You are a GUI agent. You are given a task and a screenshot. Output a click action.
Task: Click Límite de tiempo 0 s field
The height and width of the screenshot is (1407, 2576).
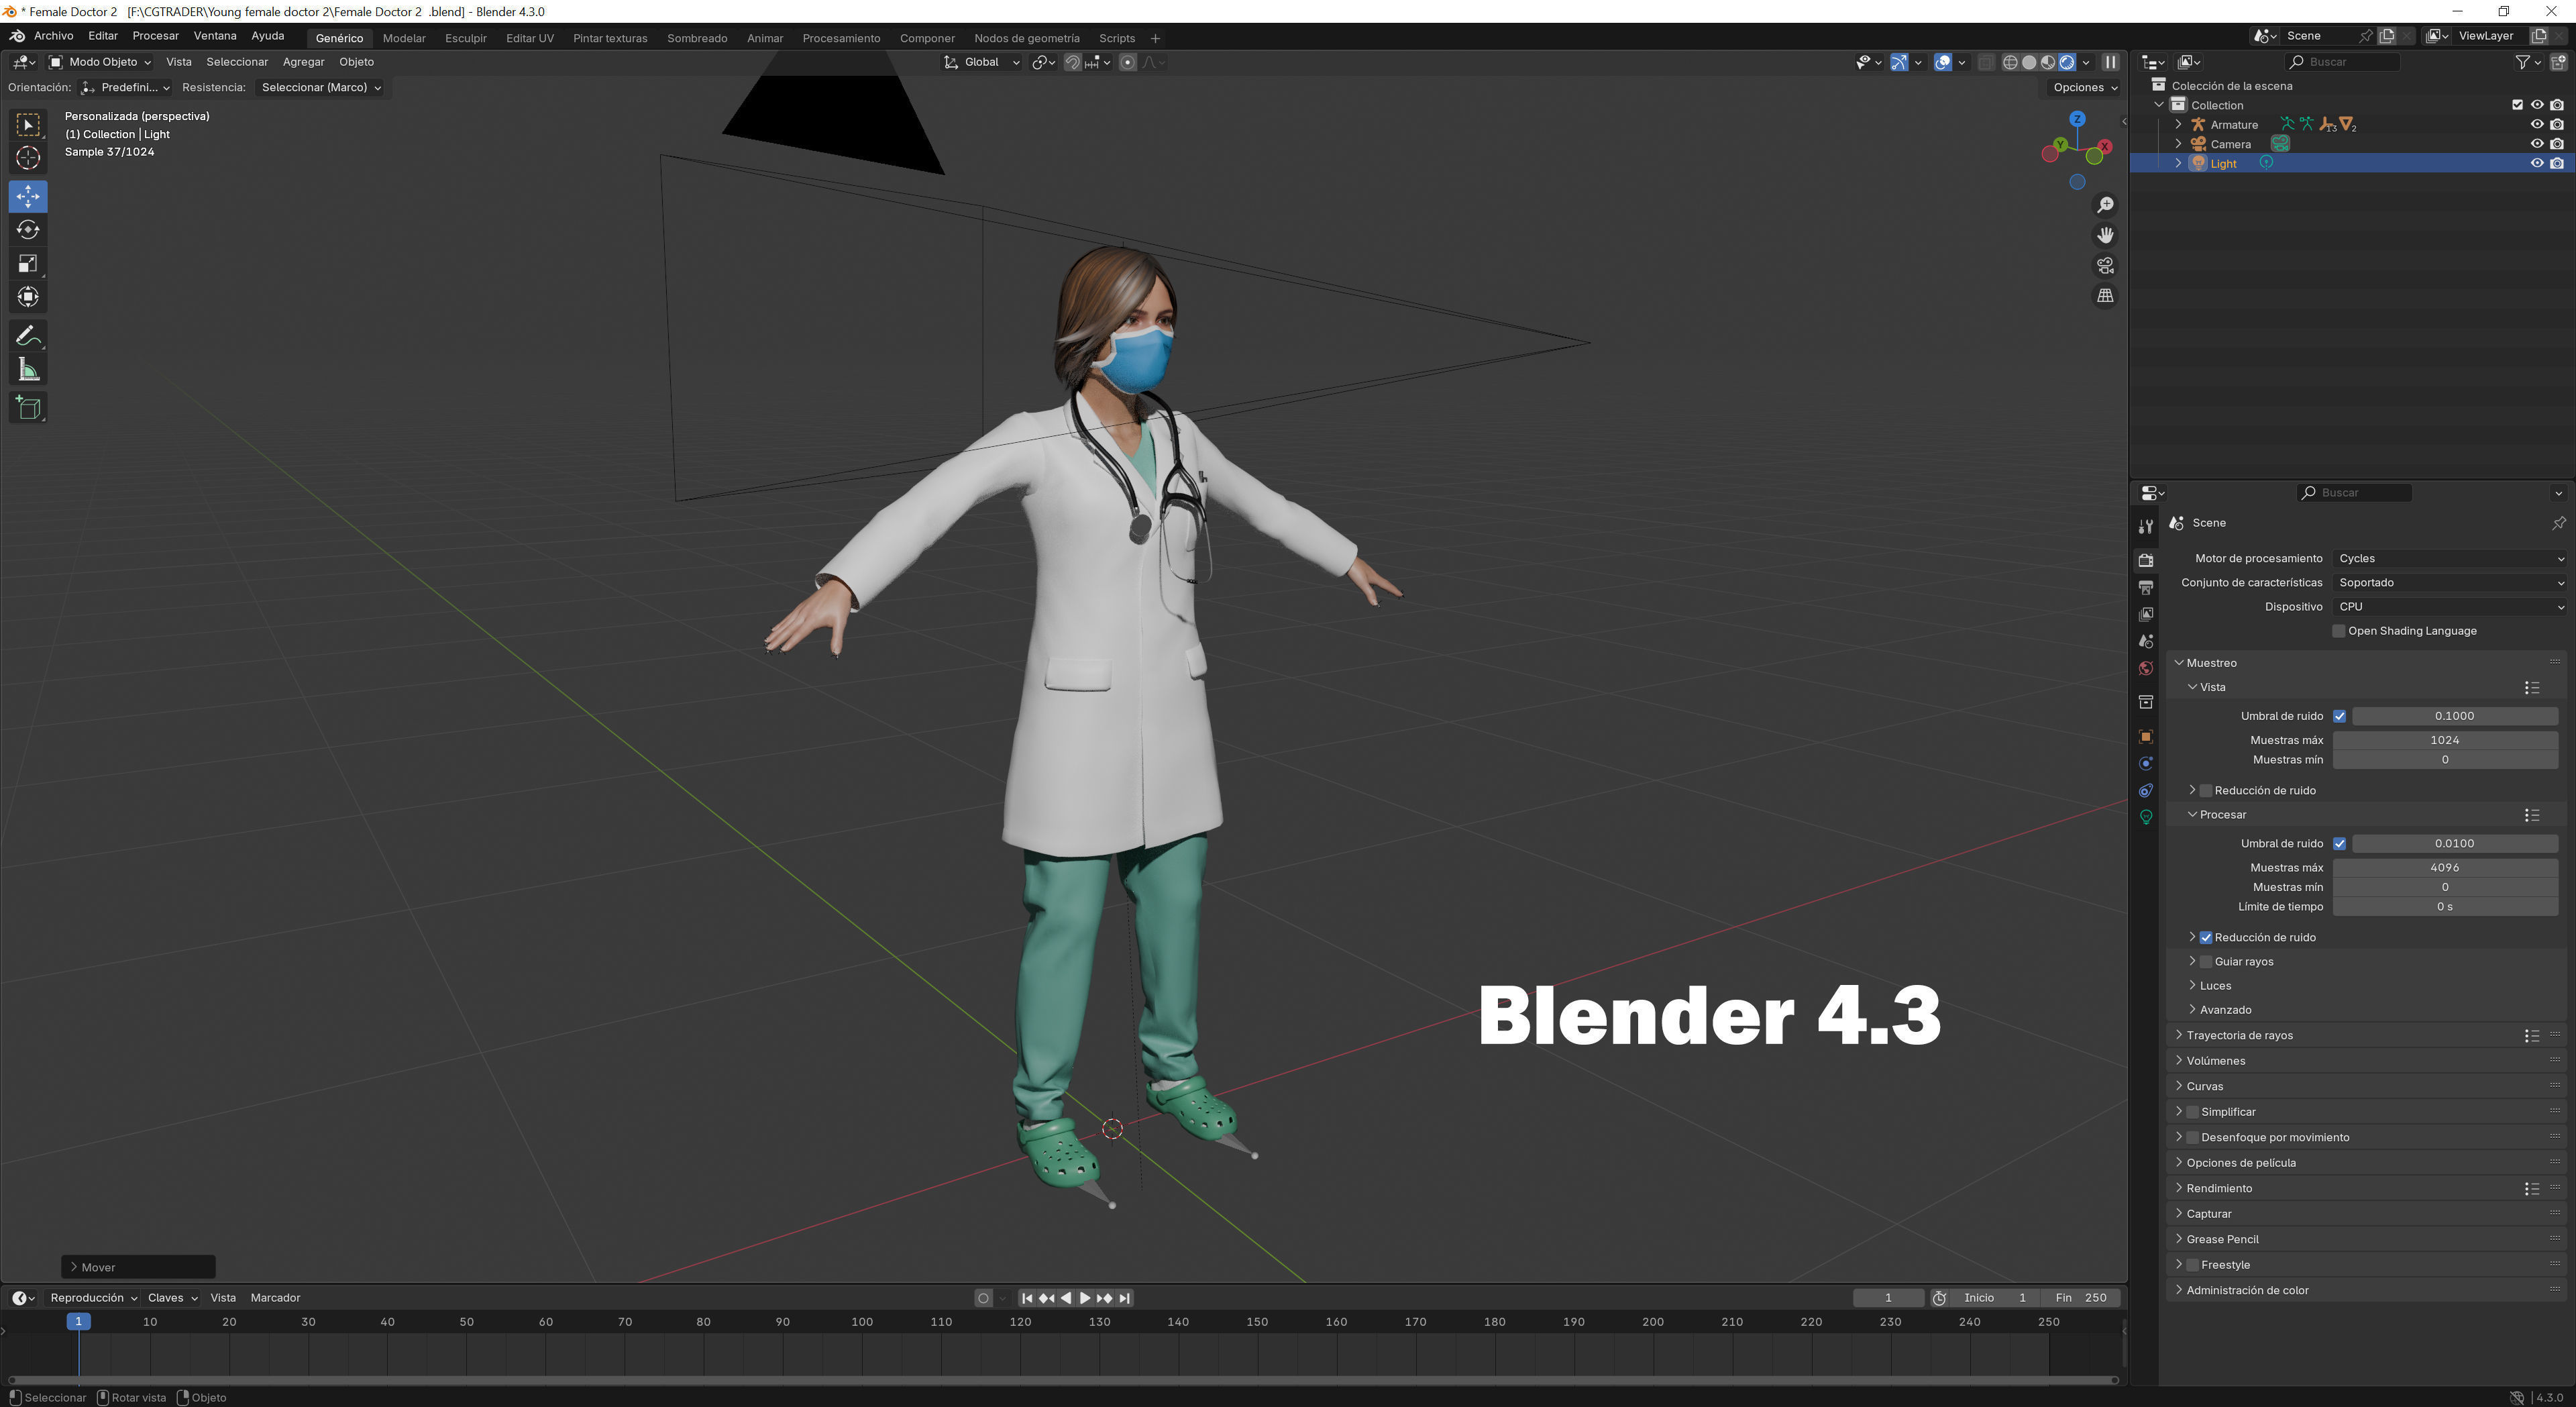[2445, 907]
